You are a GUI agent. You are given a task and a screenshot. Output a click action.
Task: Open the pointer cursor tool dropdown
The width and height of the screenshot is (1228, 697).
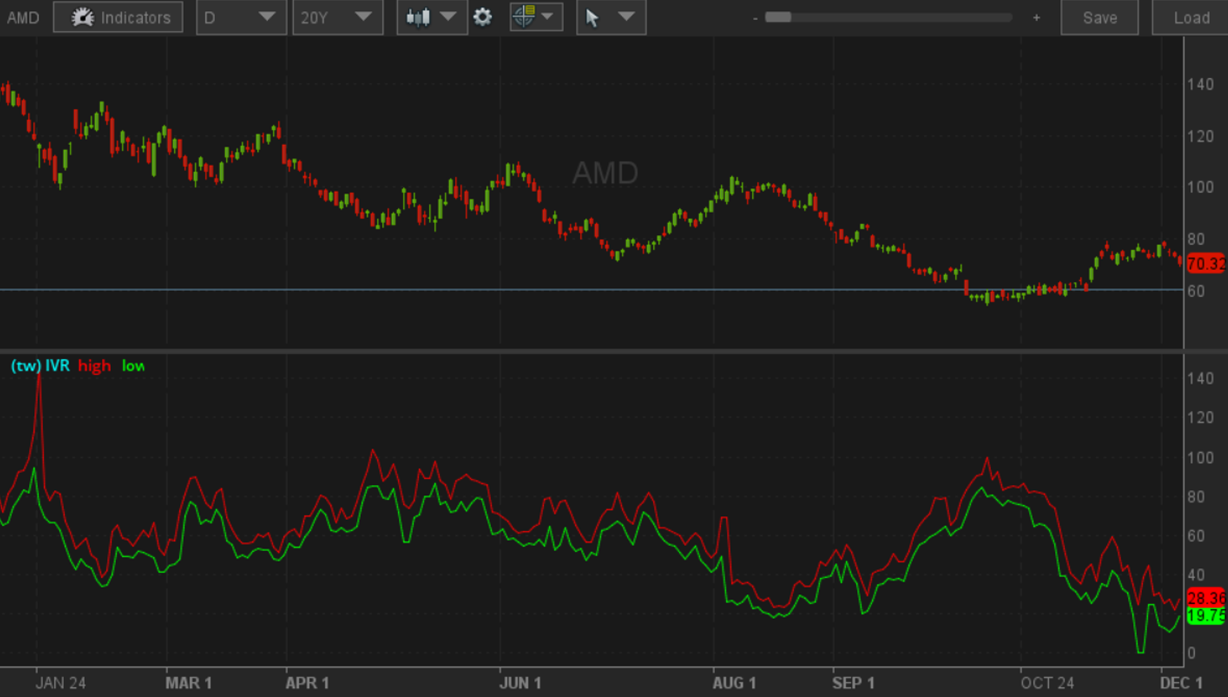pos(611,17)
